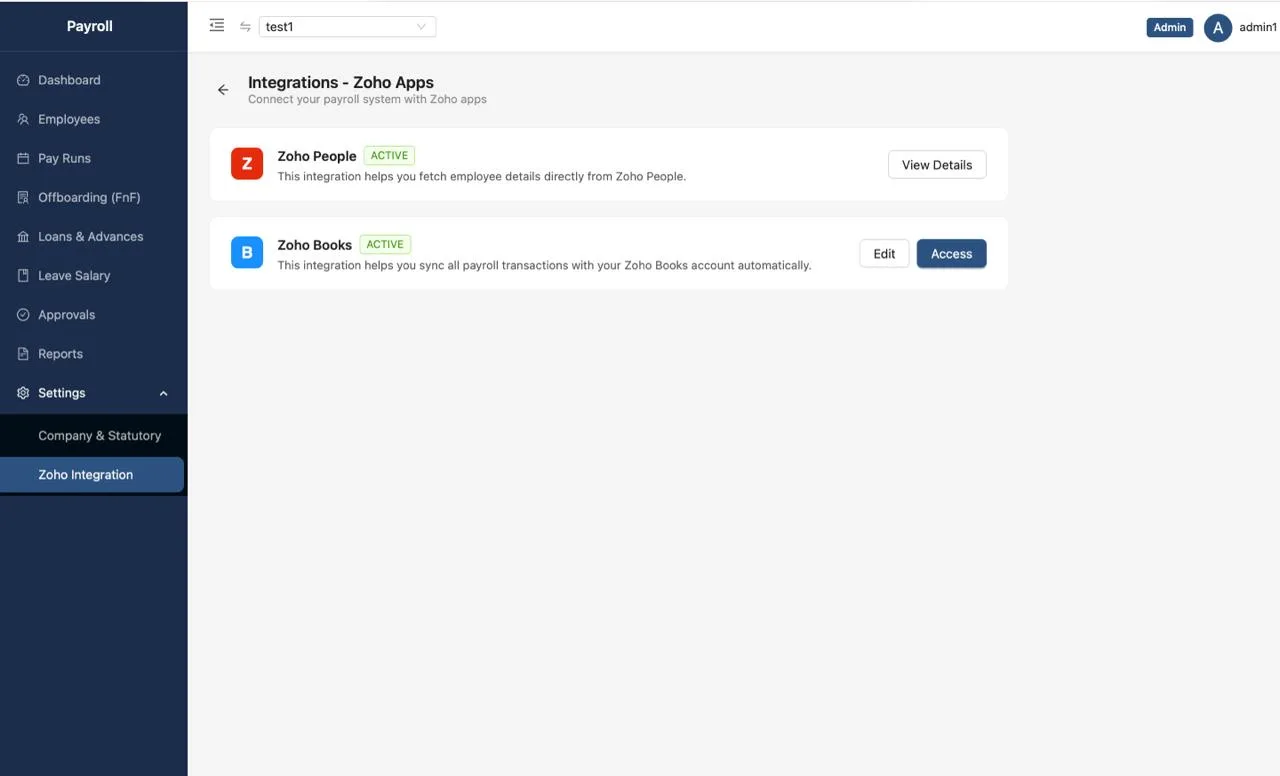Click the Reports file icon
1280x776 pixels.
click(x=23, y=354)
